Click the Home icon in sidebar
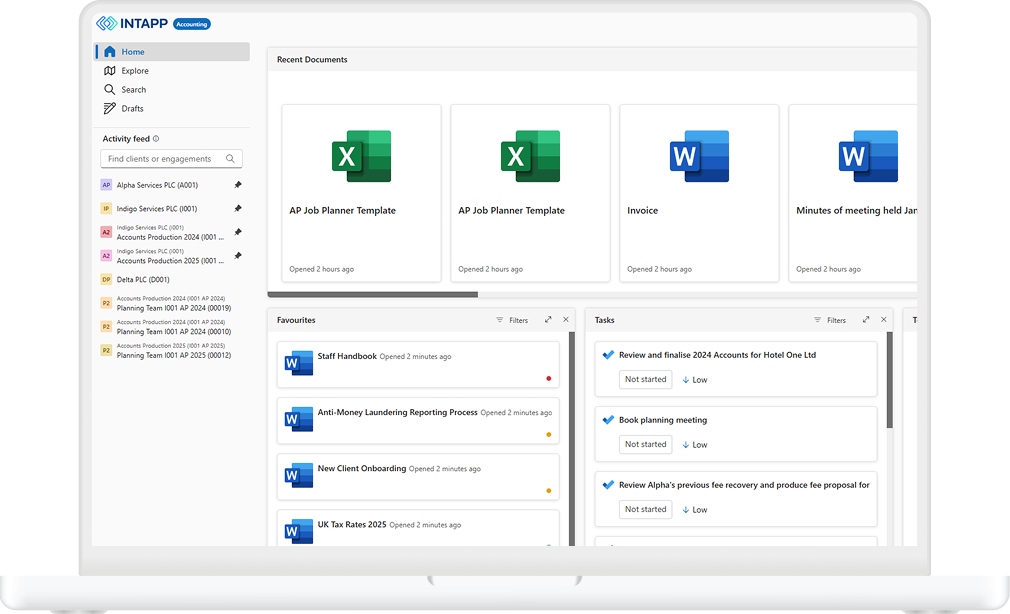1010x614 pixels. coord(110,52)
